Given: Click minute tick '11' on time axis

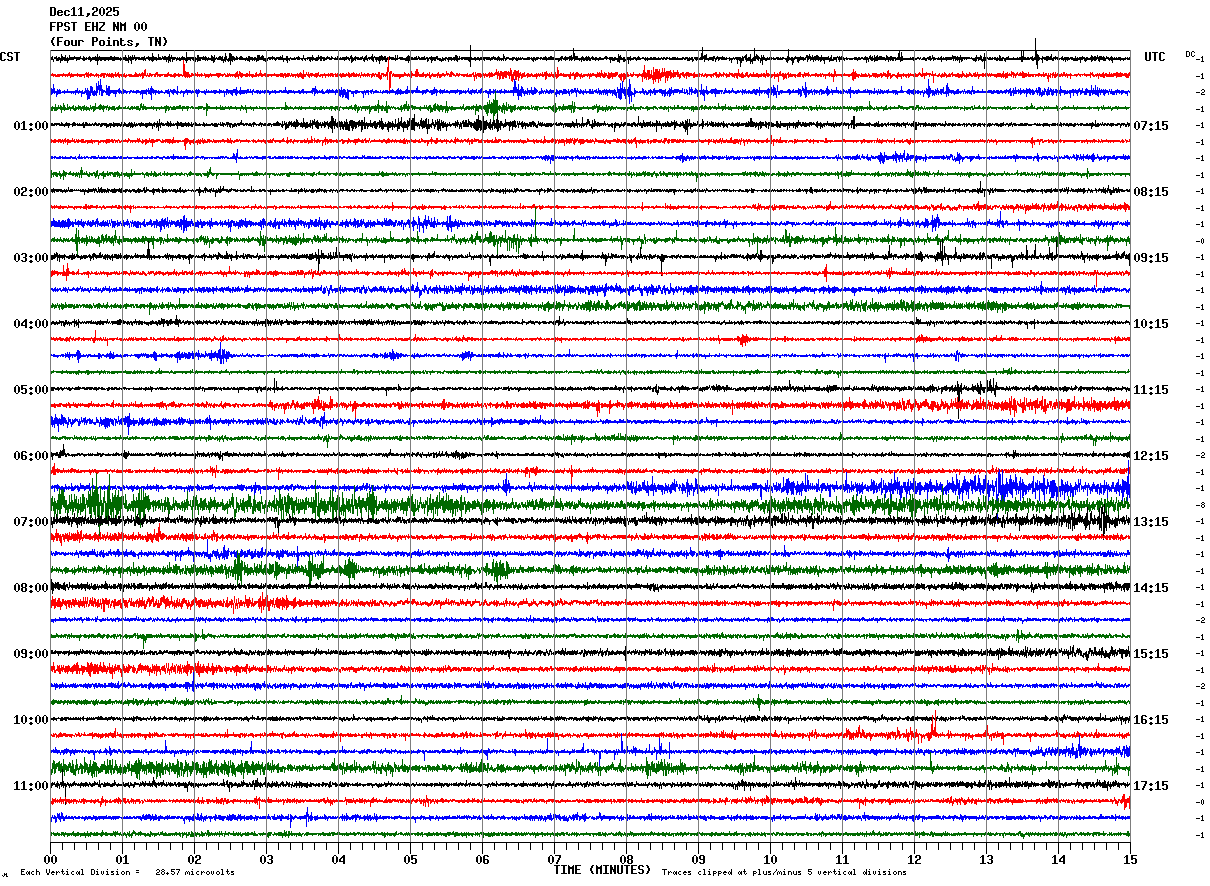Looking at the screenshot, I should coord(842,859).
